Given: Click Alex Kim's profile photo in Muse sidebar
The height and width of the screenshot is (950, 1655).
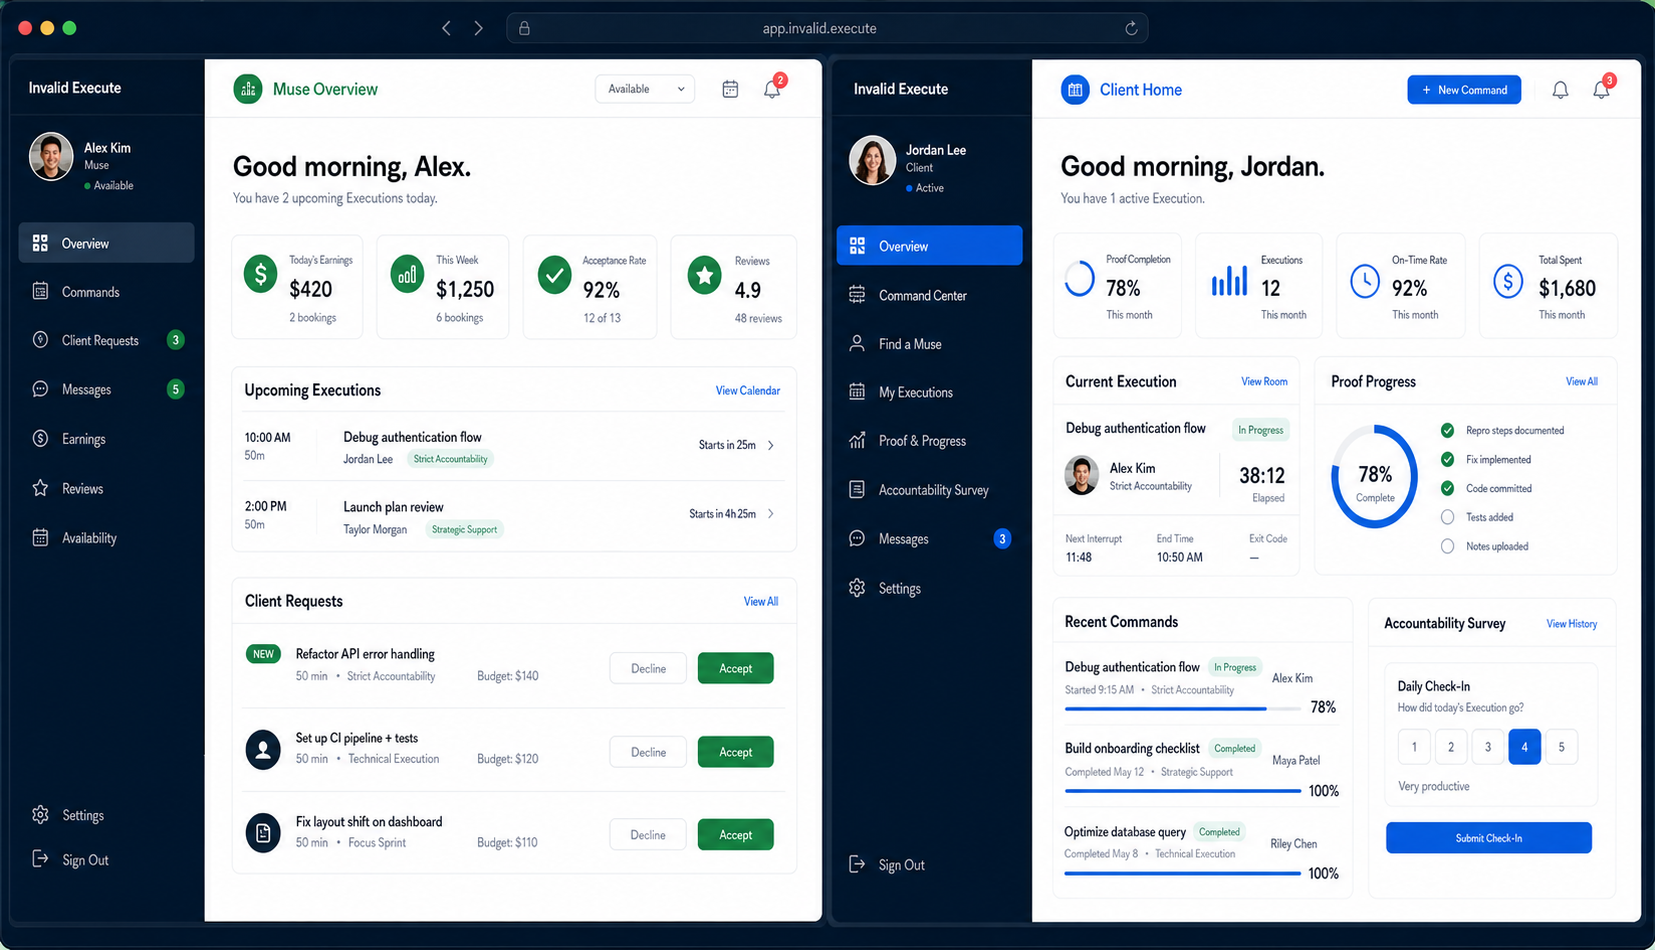Looking at the screenshot, I should pyautogui.click(x=51, y=157).
